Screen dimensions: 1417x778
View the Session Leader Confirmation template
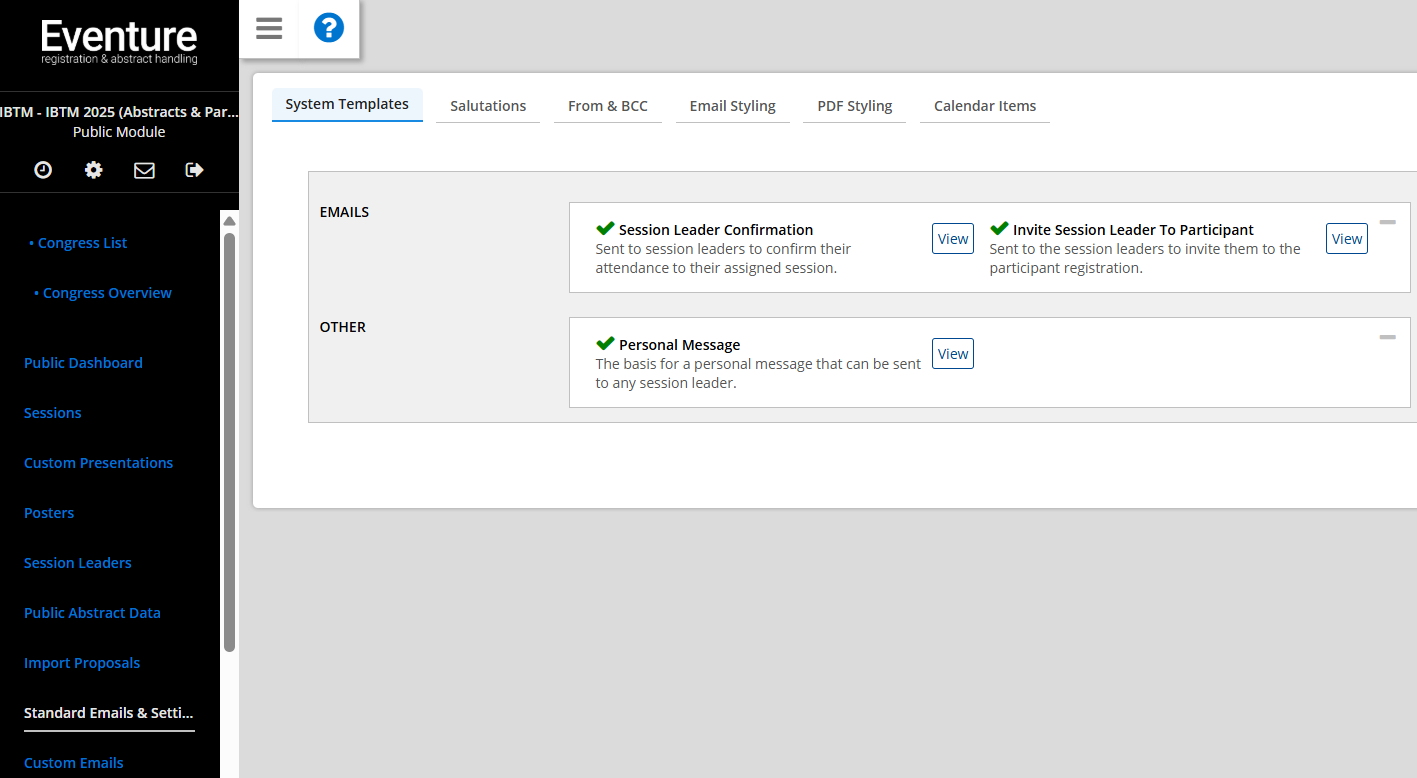[952, 239]
